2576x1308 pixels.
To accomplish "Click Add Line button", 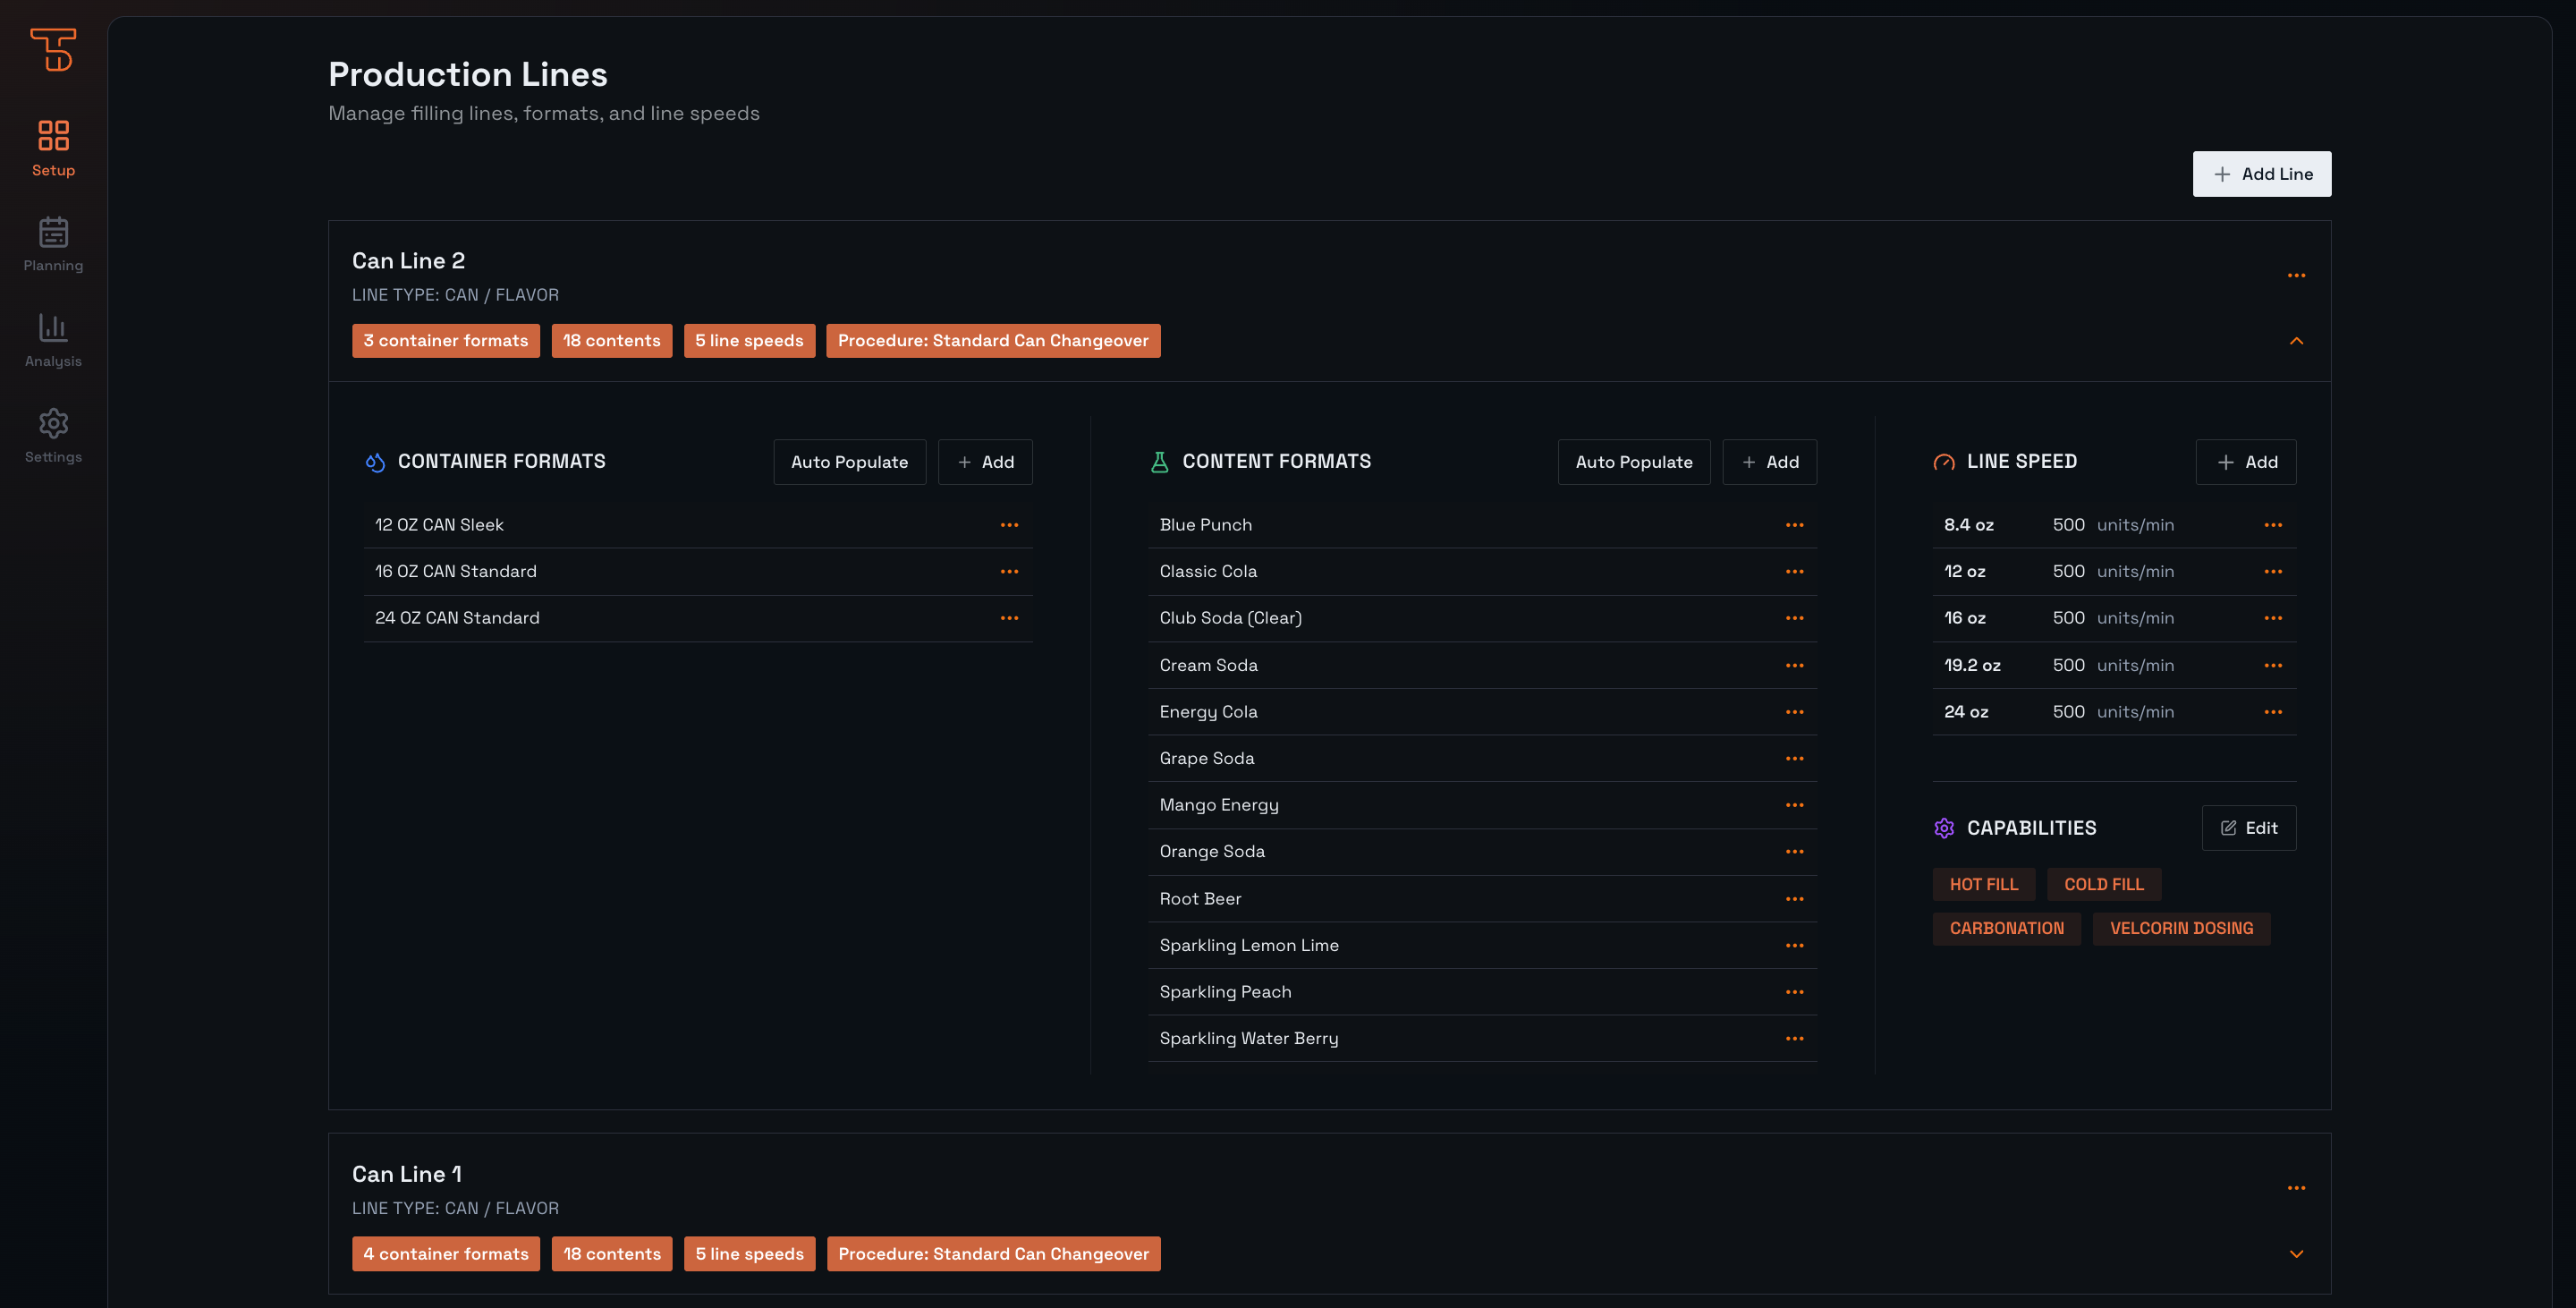I will tap(2261, 174).
